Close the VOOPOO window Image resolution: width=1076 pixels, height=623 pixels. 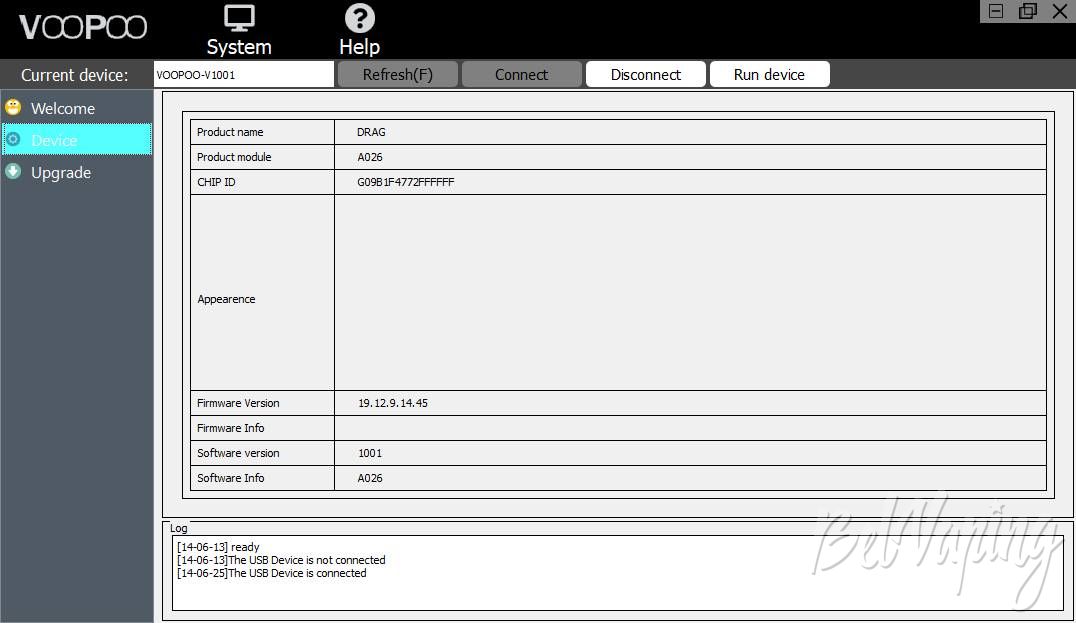click(x=1060, y=11)
